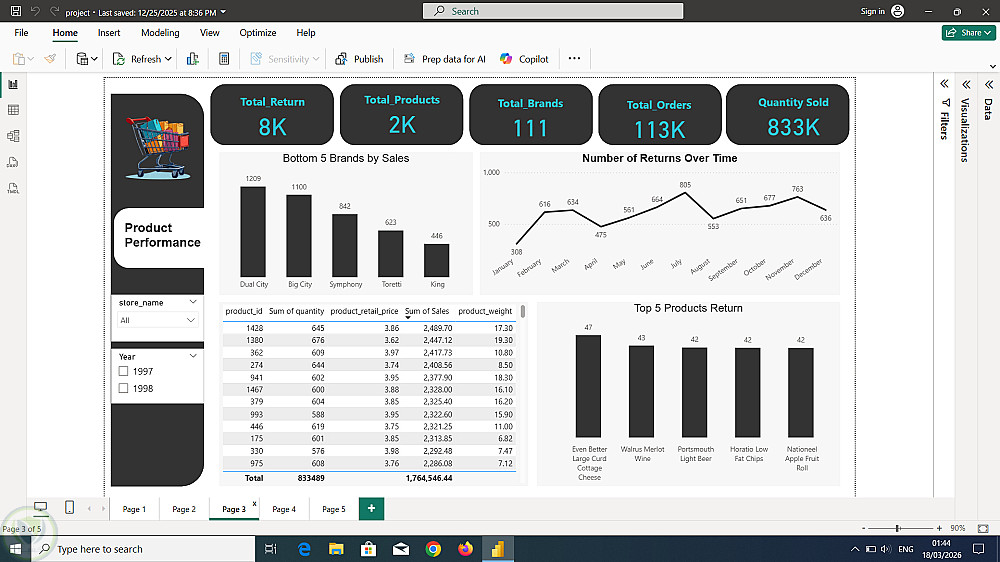Open the Paste dropdown arrow
Viewport: 1000px width, 562px height.
pos(30,59)
